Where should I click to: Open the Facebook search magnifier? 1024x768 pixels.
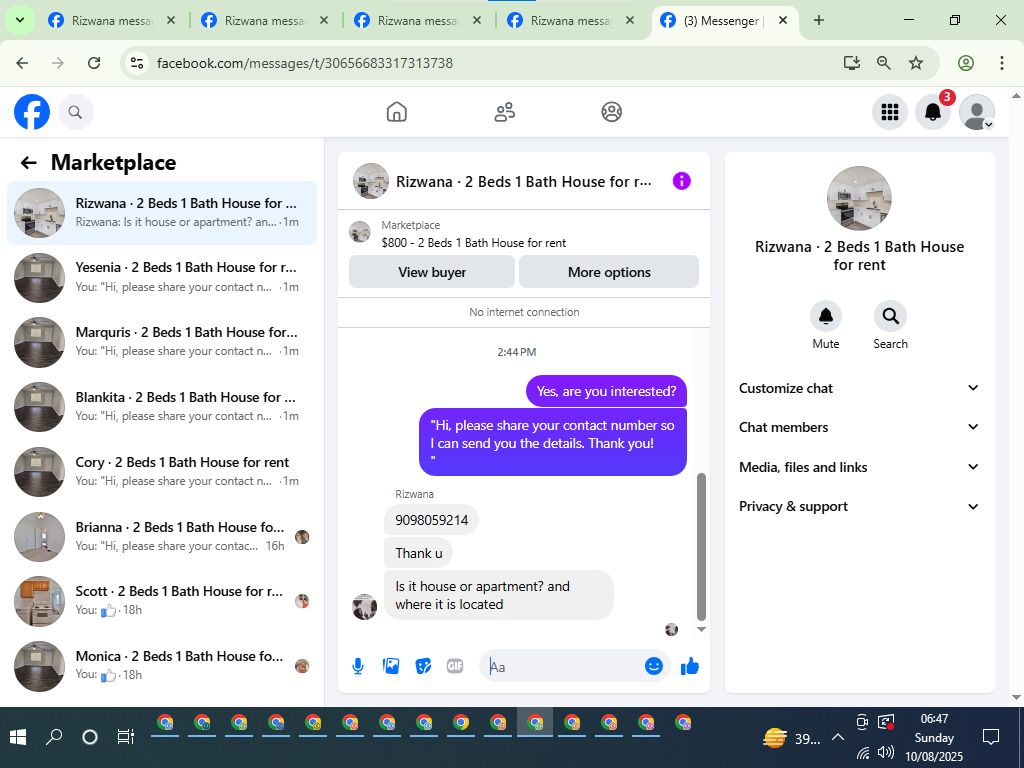(76, 112)
